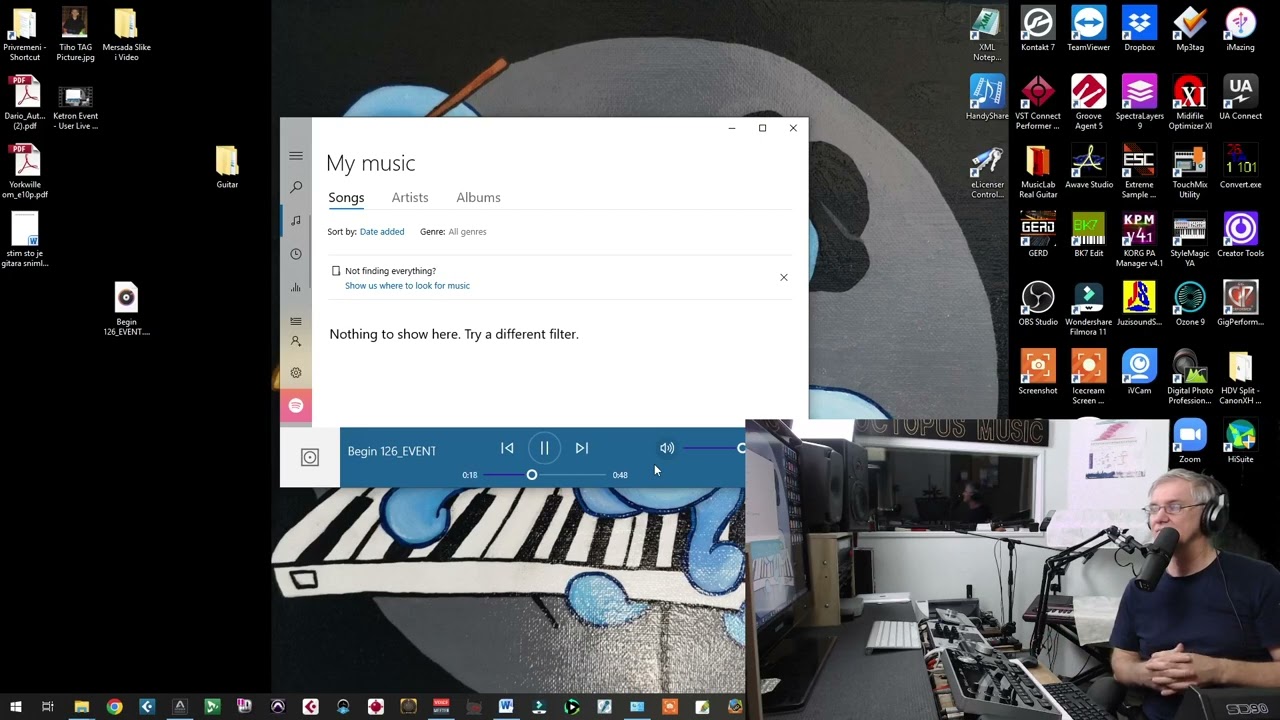The width and height of the screenshot is (1280, 720).
Task: Click the Ozone 9 desktop icon
Action: click(1190, 304)
